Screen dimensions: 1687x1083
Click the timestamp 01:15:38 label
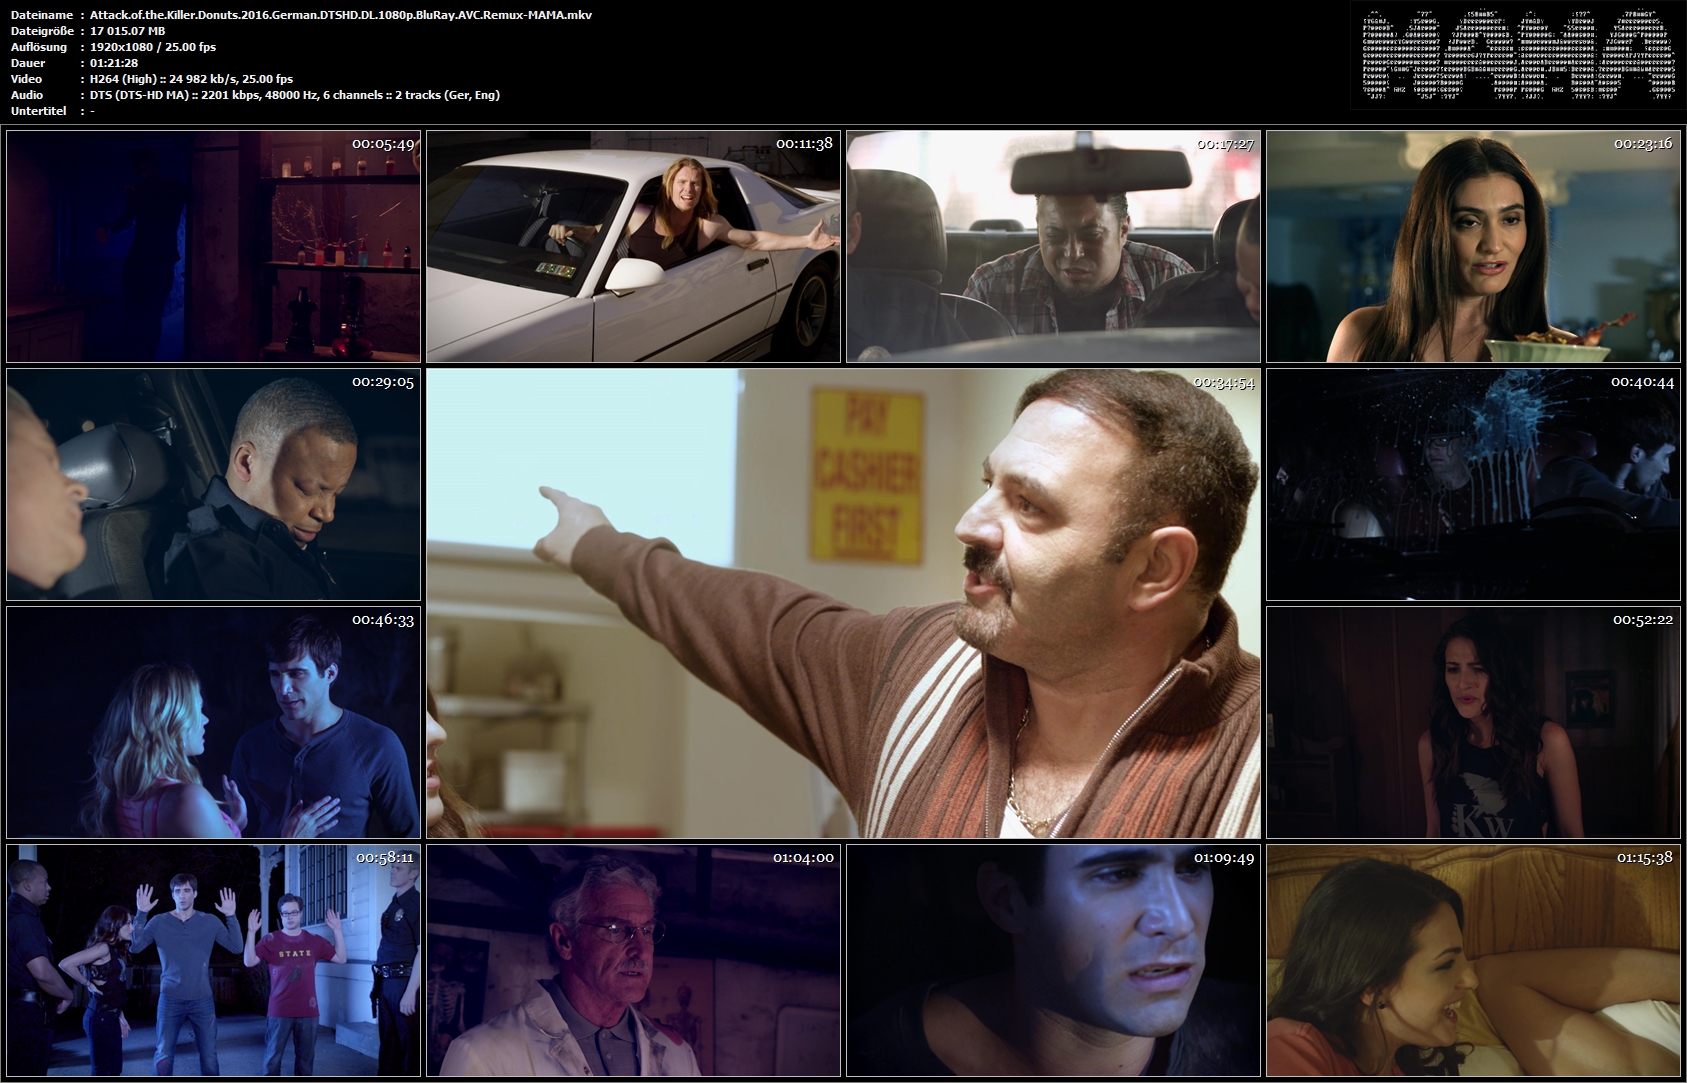pyautogui.click(x=1645, y=858)
